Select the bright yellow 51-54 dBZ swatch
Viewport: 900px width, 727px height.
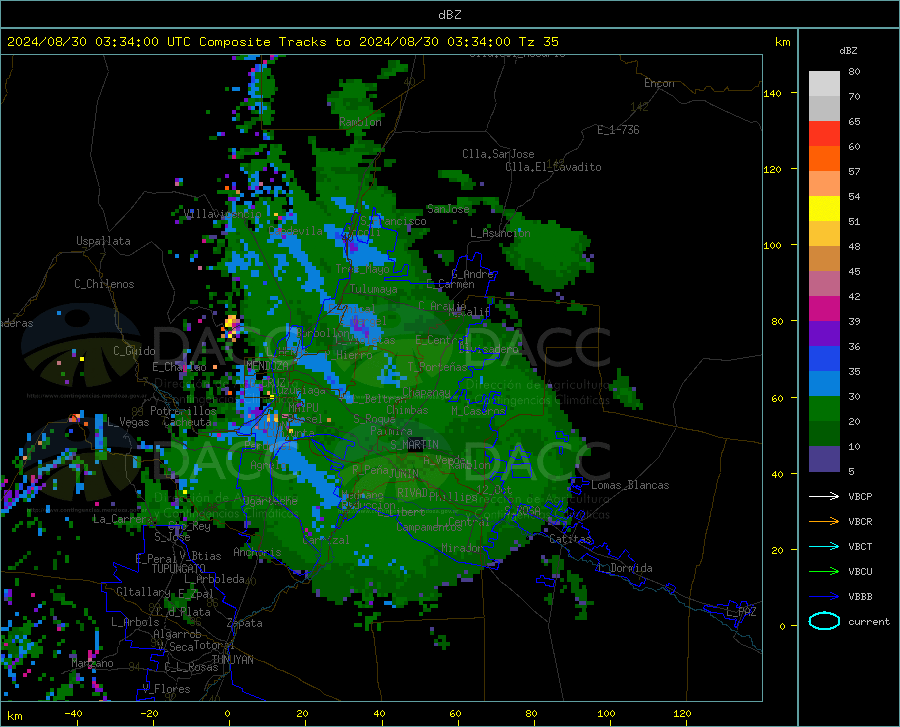coord(824,209)
